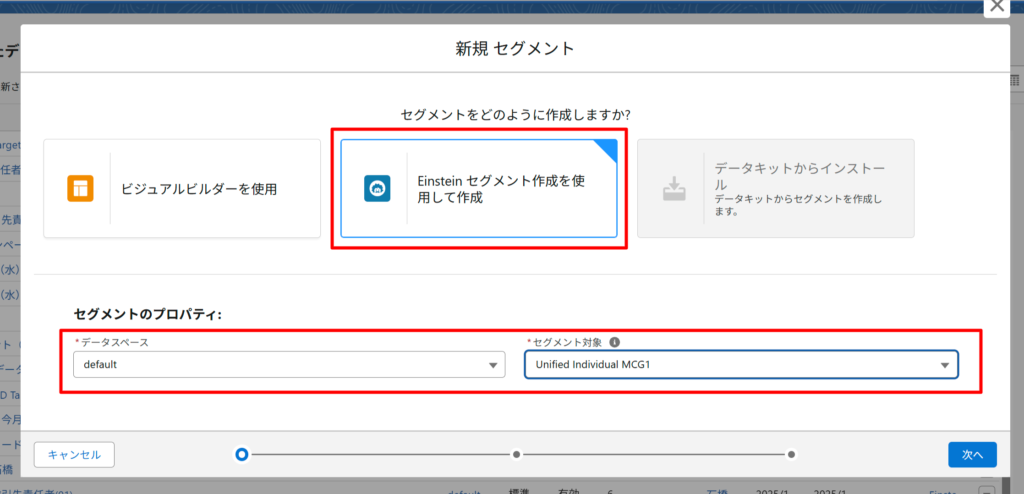The image size is (1024, 494).
Task: Click the セグメントのプロパティ: heading
Action: [148, 314]
